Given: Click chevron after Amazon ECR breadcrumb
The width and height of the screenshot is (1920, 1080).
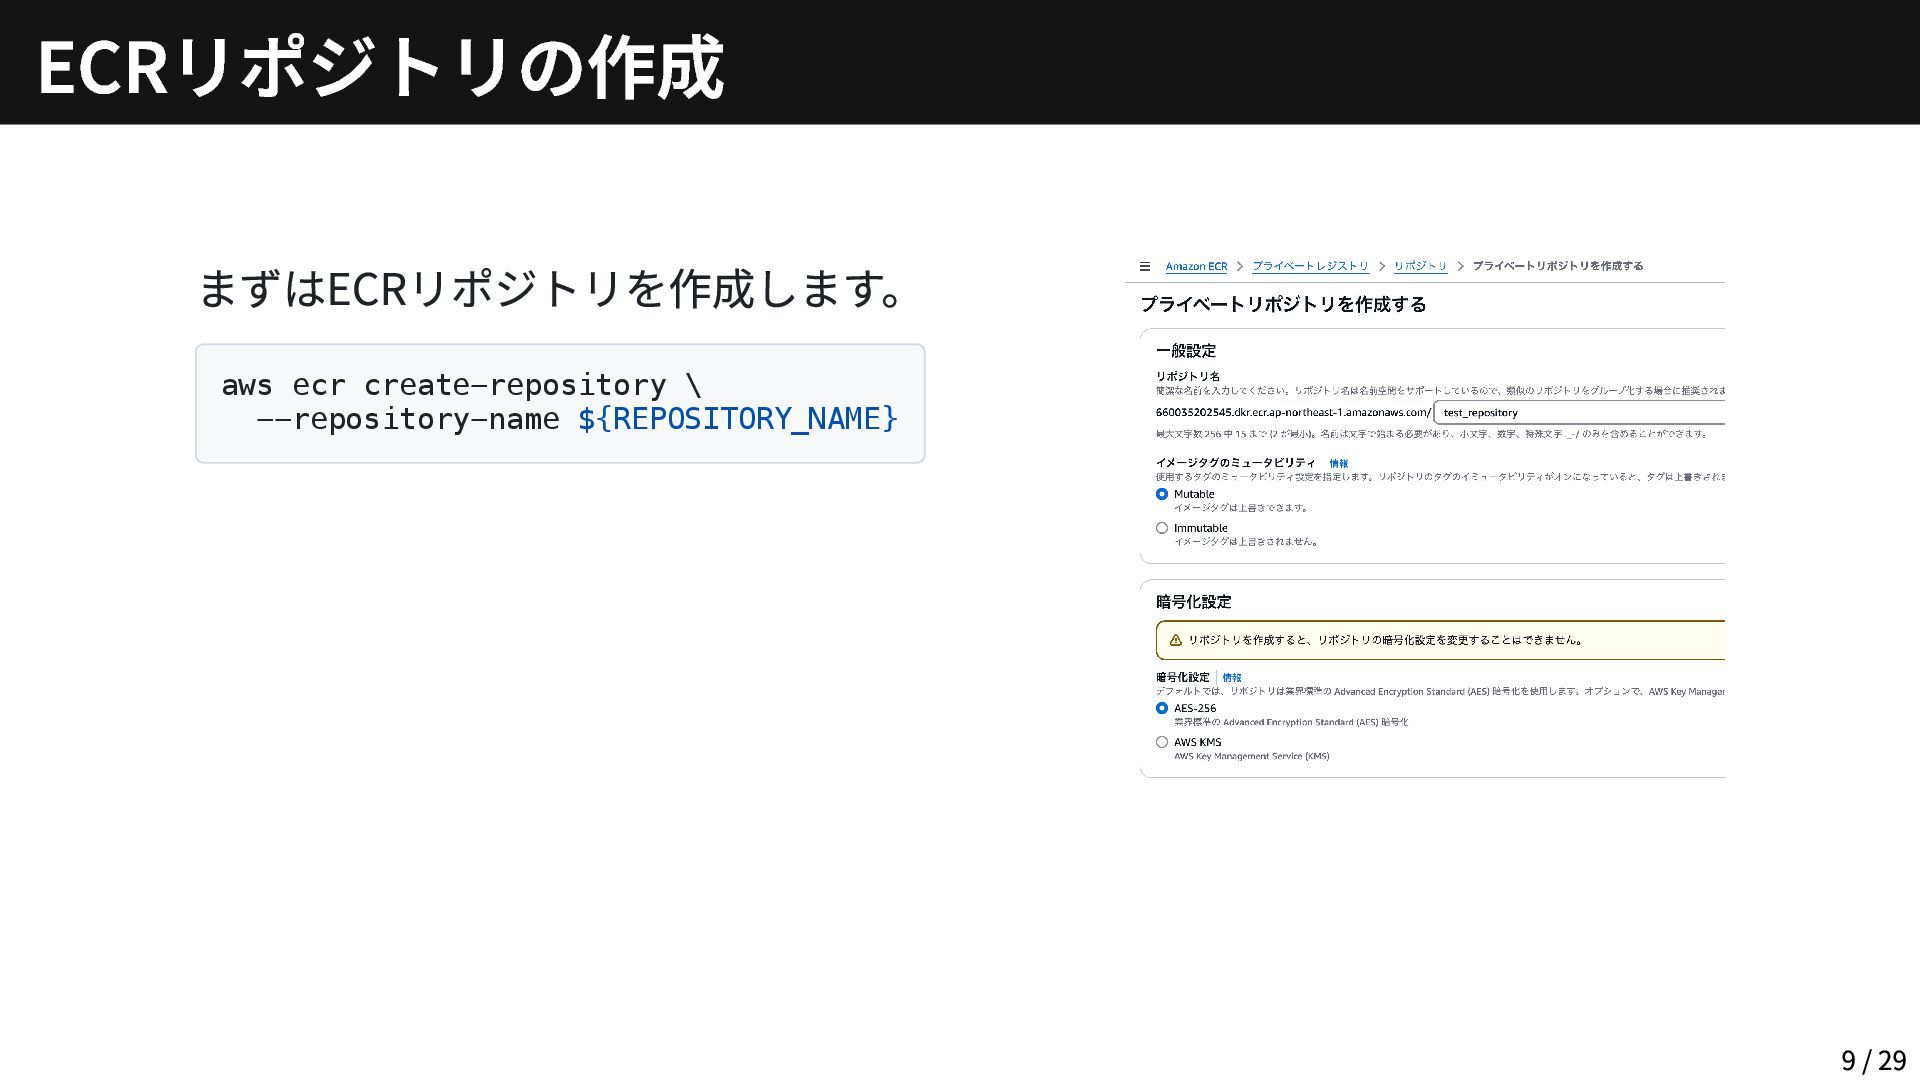Looking at the screenshot, I should [1240, 266].
